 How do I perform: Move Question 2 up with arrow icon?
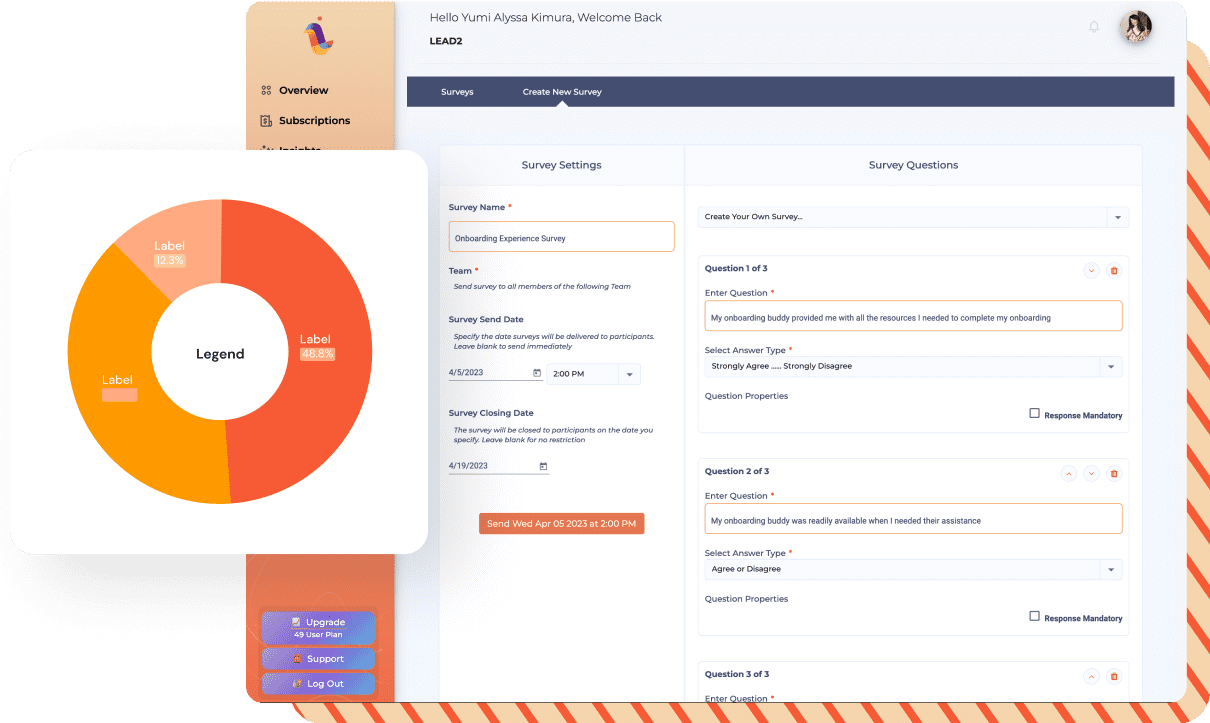(1068, 474)
